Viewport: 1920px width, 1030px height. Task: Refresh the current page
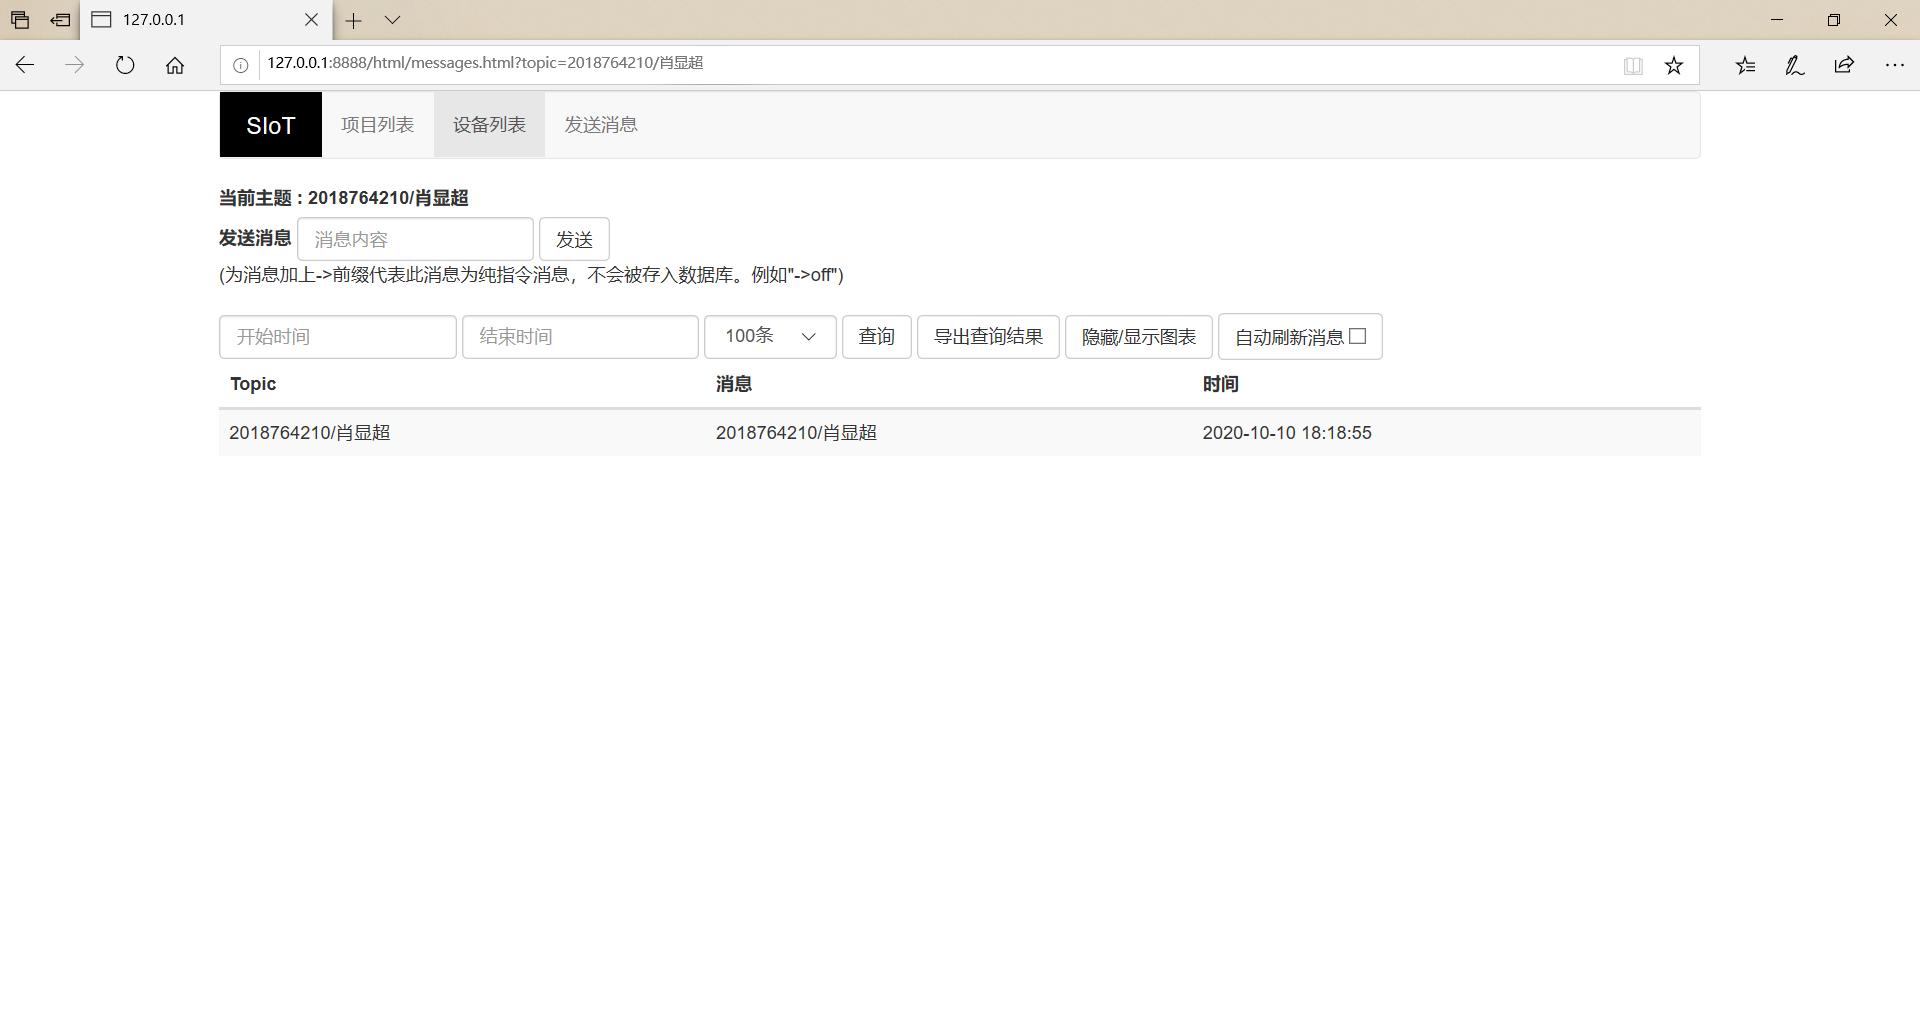pyautogui.click(x=124, y=64)
